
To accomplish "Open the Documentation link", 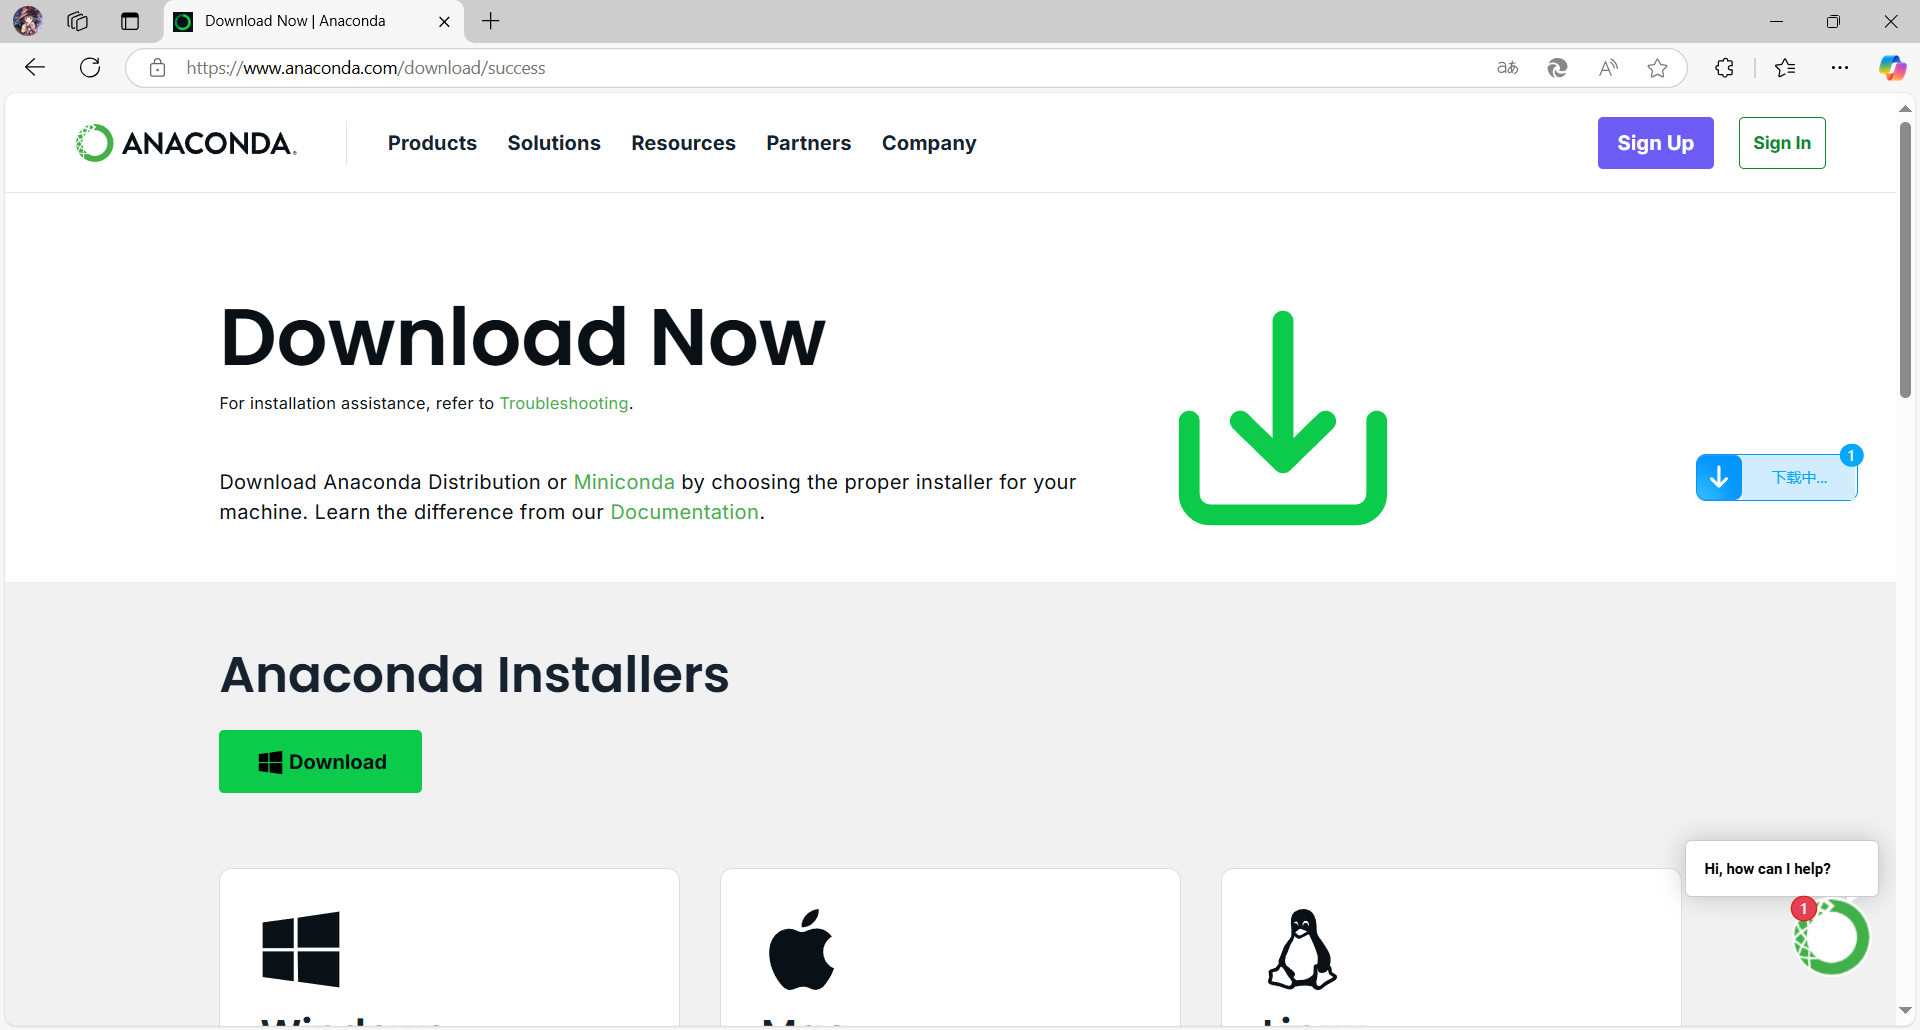I will tap(684, 512).
